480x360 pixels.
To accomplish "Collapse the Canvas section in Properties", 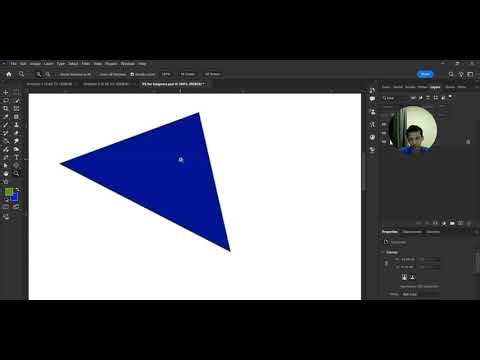I will (x=384, y=252).
